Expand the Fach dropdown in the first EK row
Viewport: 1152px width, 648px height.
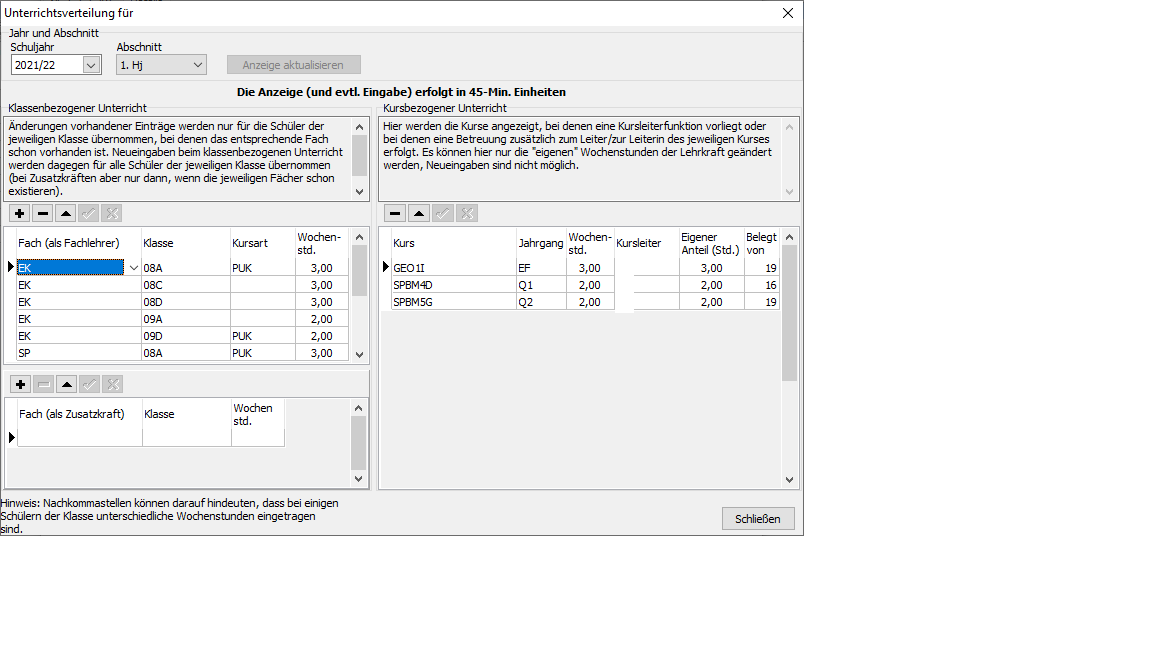coord(134,268)
